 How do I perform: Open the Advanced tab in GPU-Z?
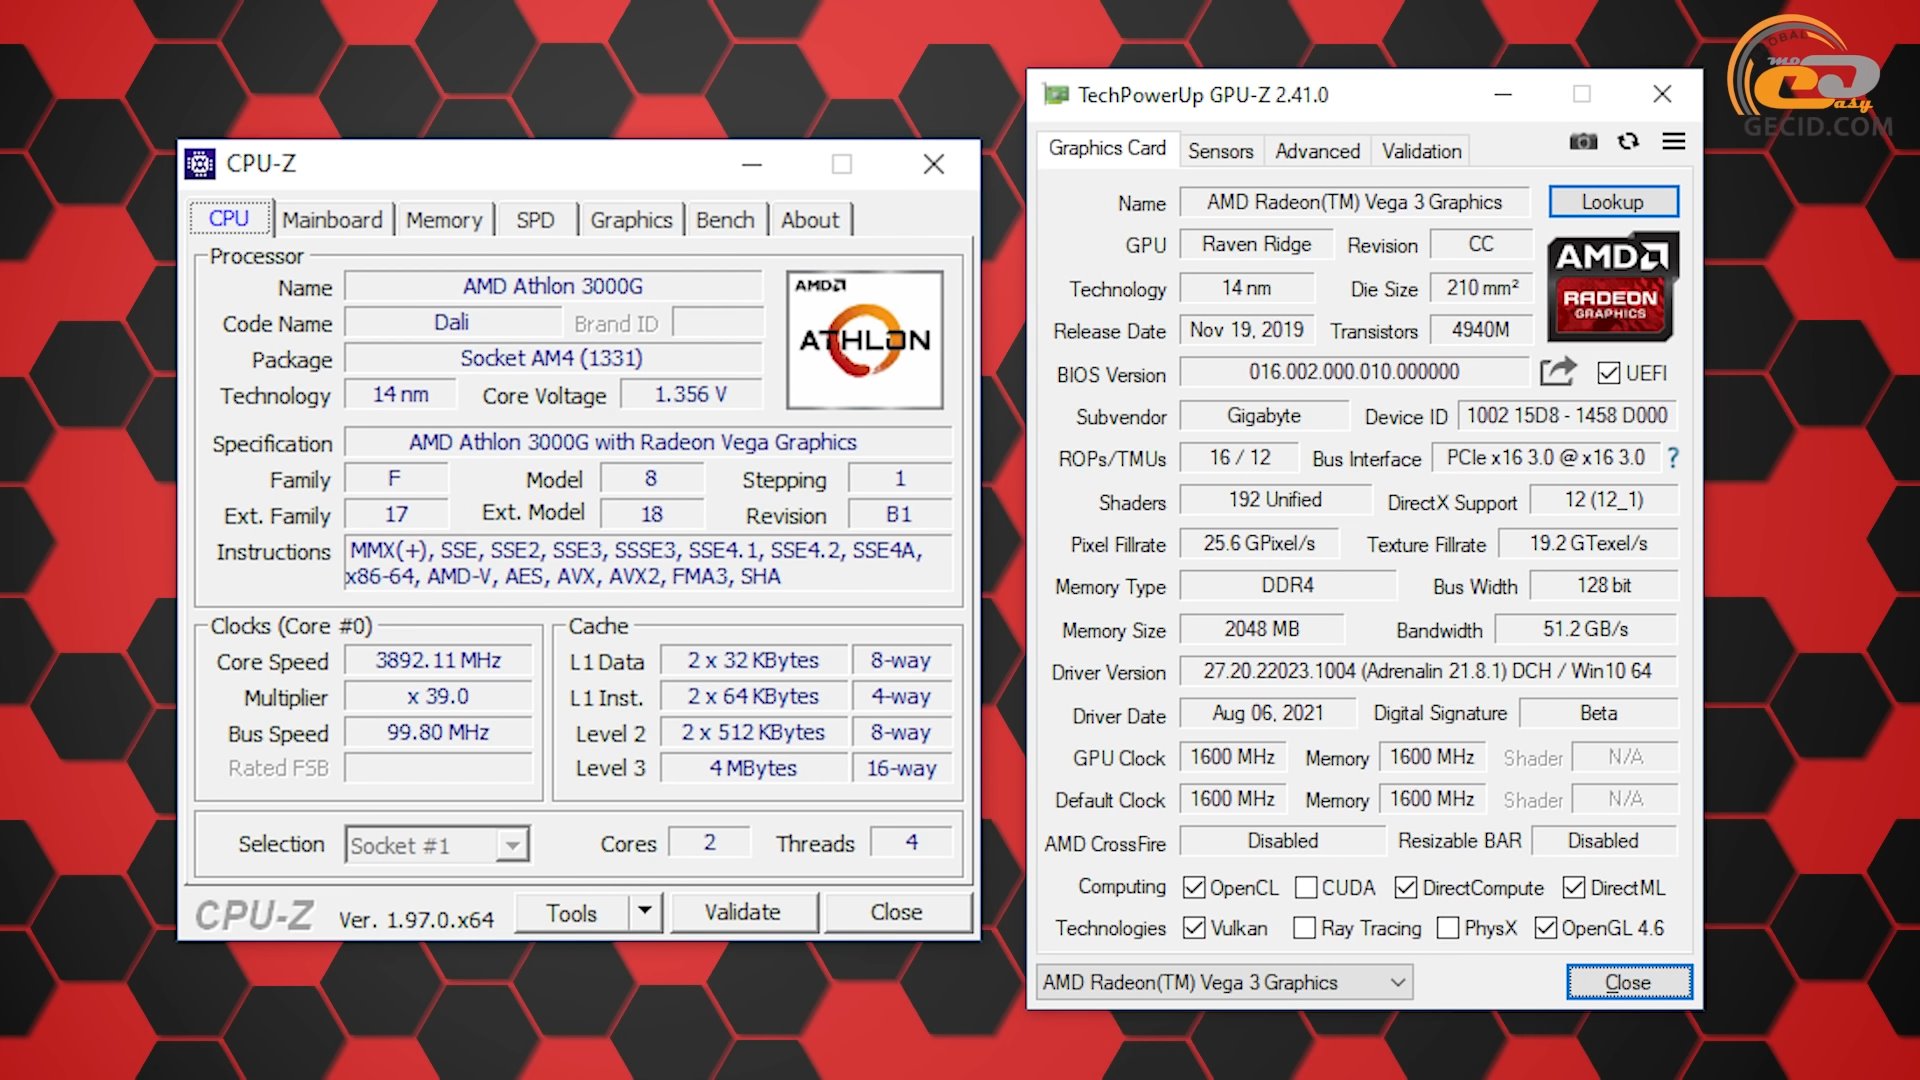pos(1317,151)
